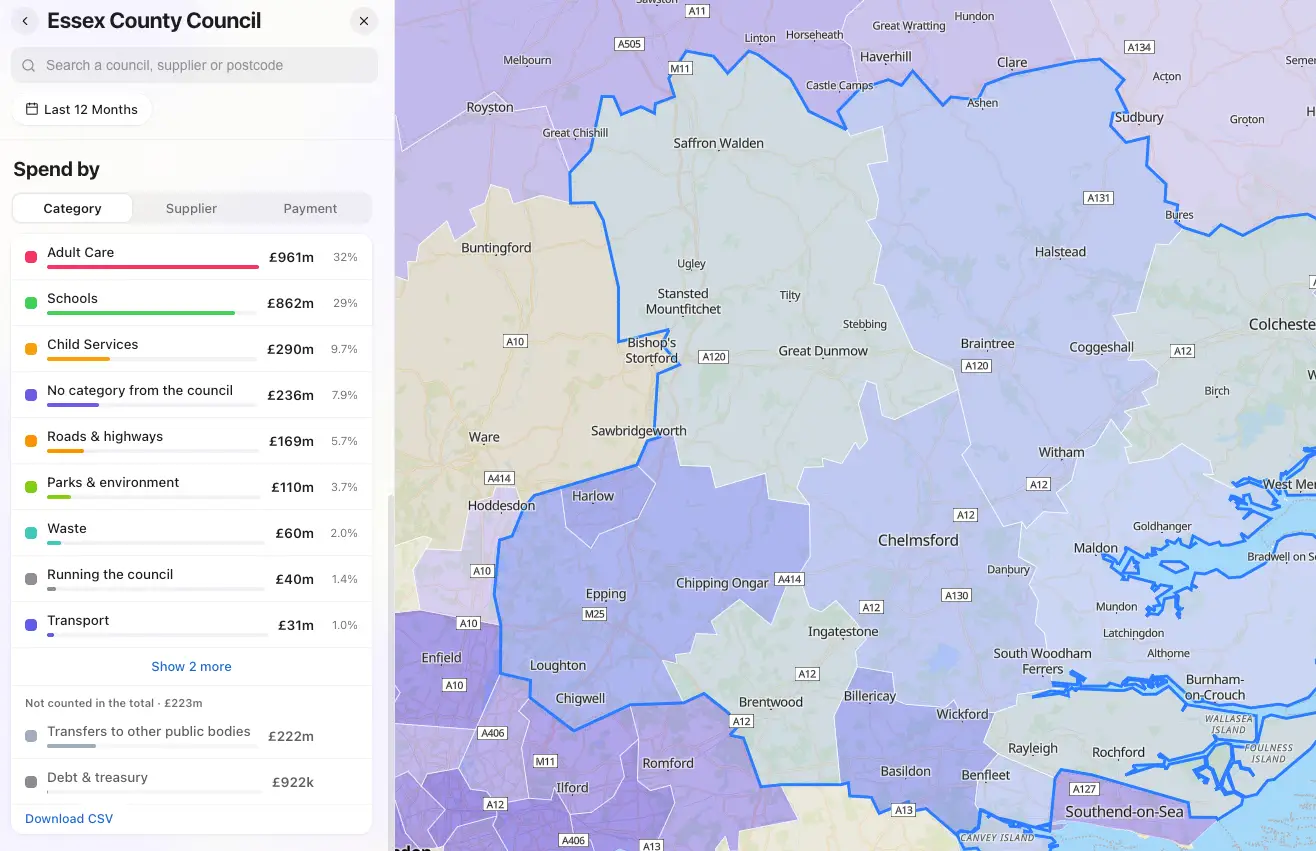Click the search magnifier icon

[29, 66]
